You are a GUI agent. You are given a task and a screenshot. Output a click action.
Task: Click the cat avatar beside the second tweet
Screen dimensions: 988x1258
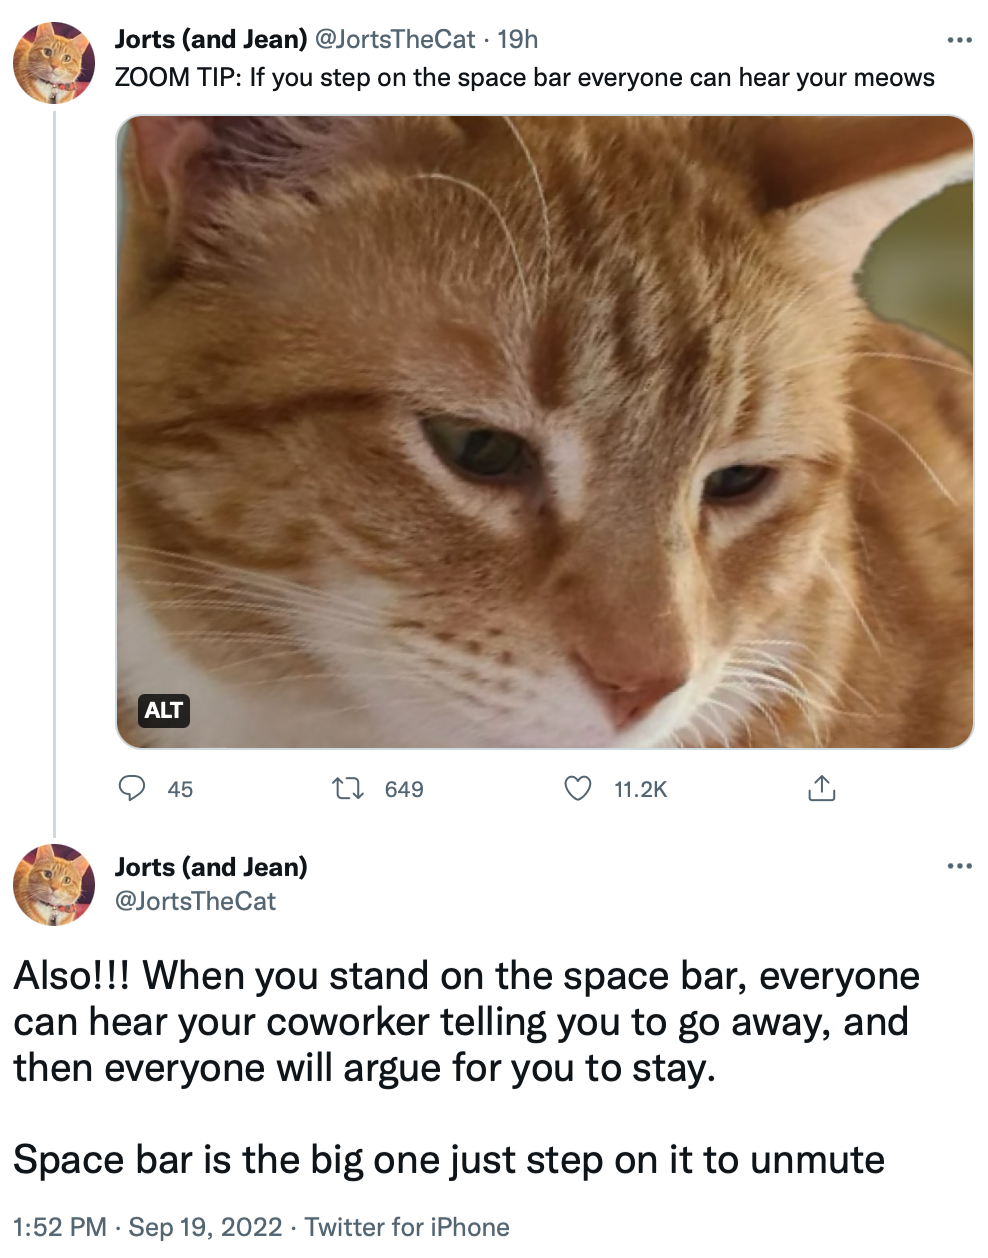tap(54, 885)
